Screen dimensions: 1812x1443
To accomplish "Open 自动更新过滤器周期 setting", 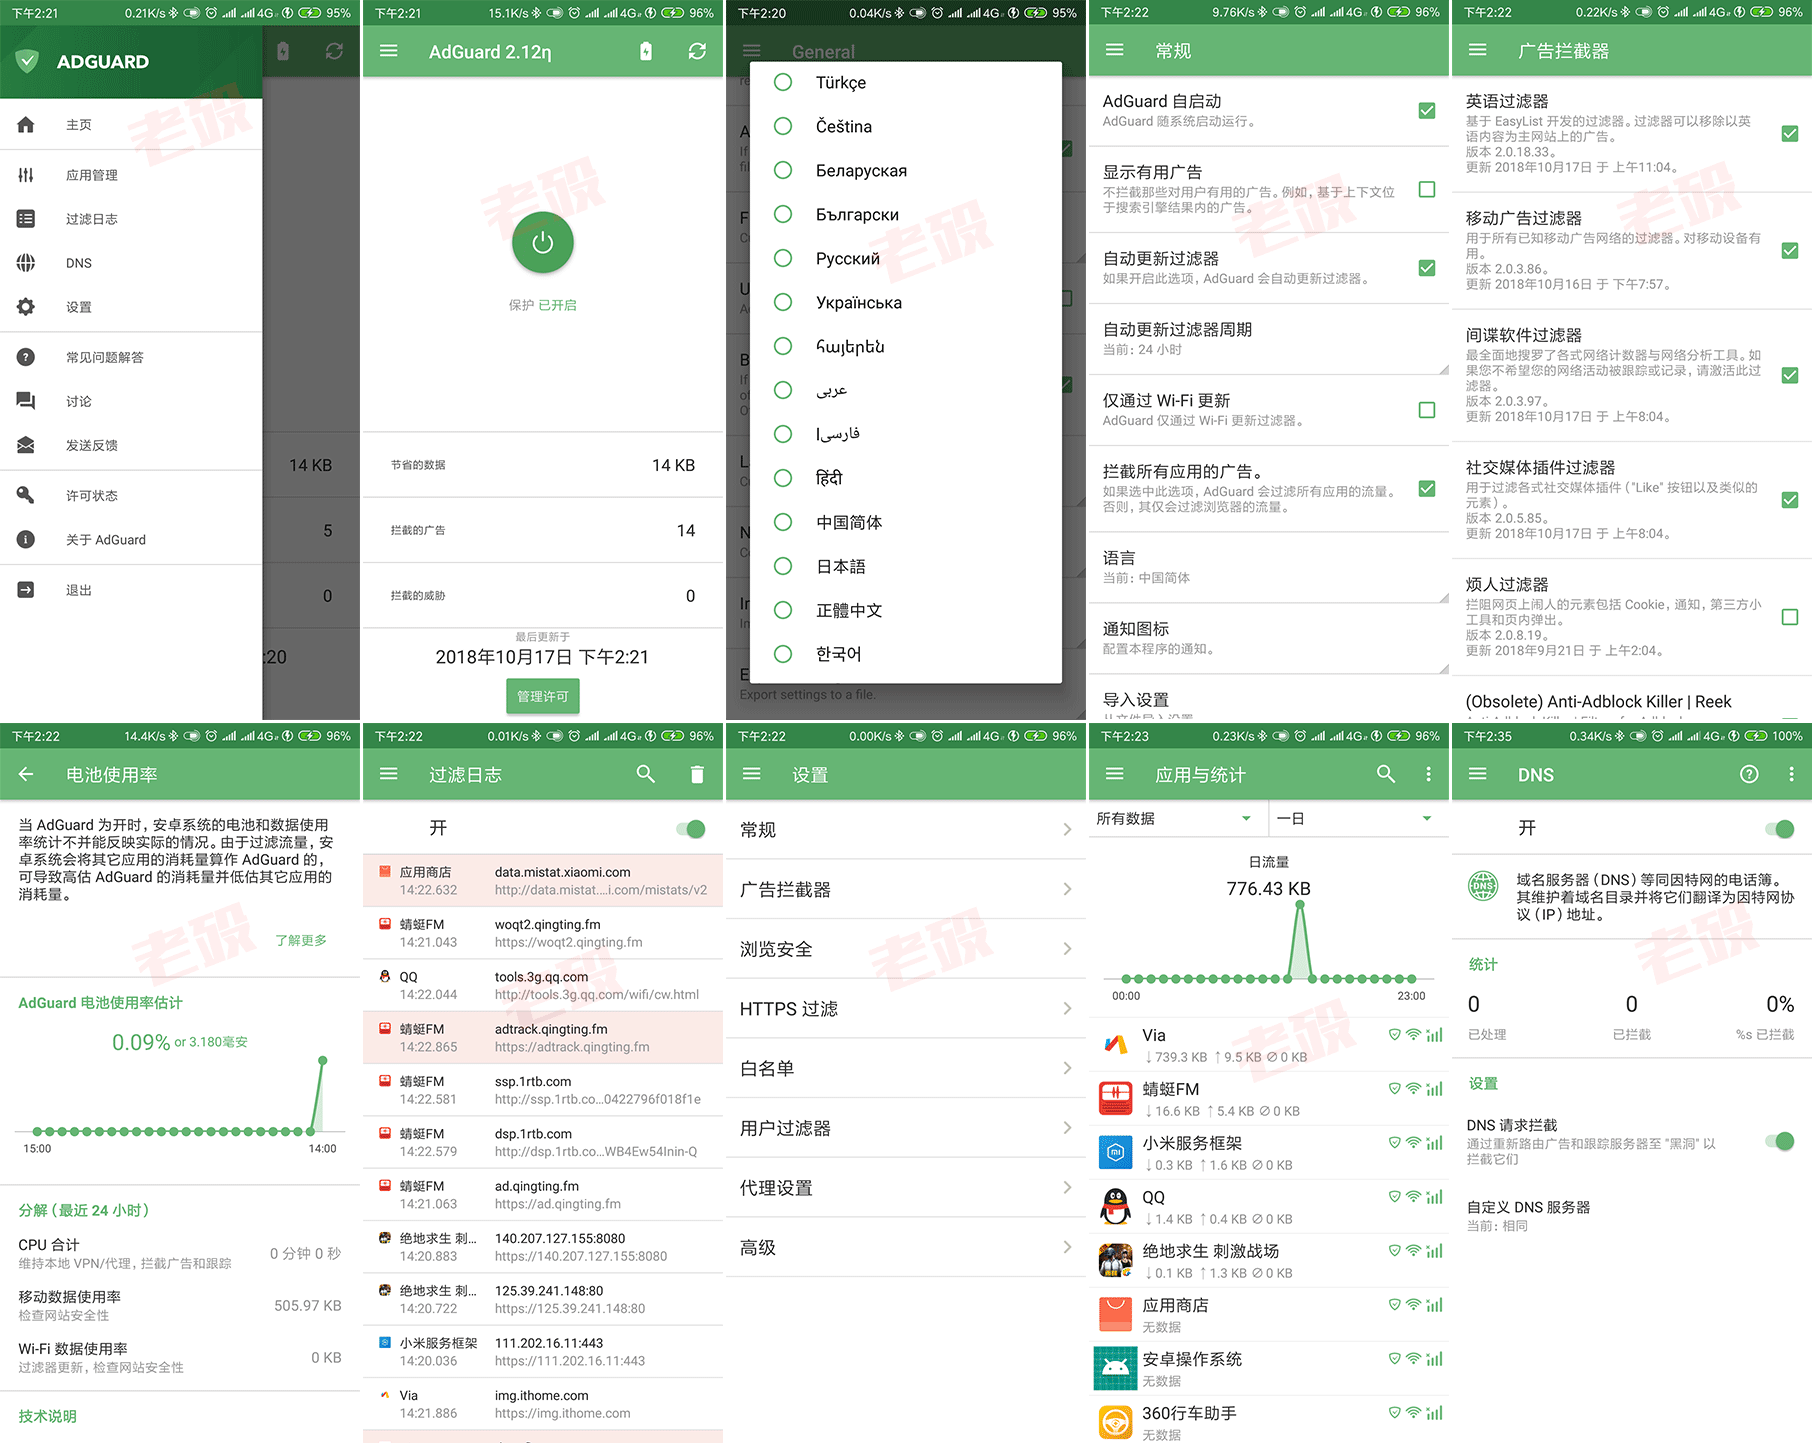I will [x=1268, y=339].
